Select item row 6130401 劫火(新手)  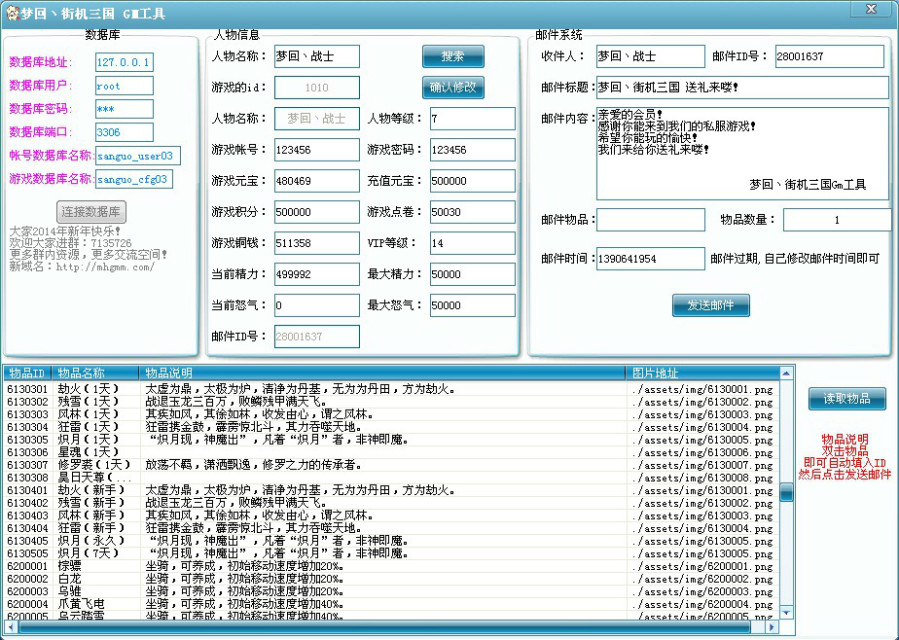(392, 490)
